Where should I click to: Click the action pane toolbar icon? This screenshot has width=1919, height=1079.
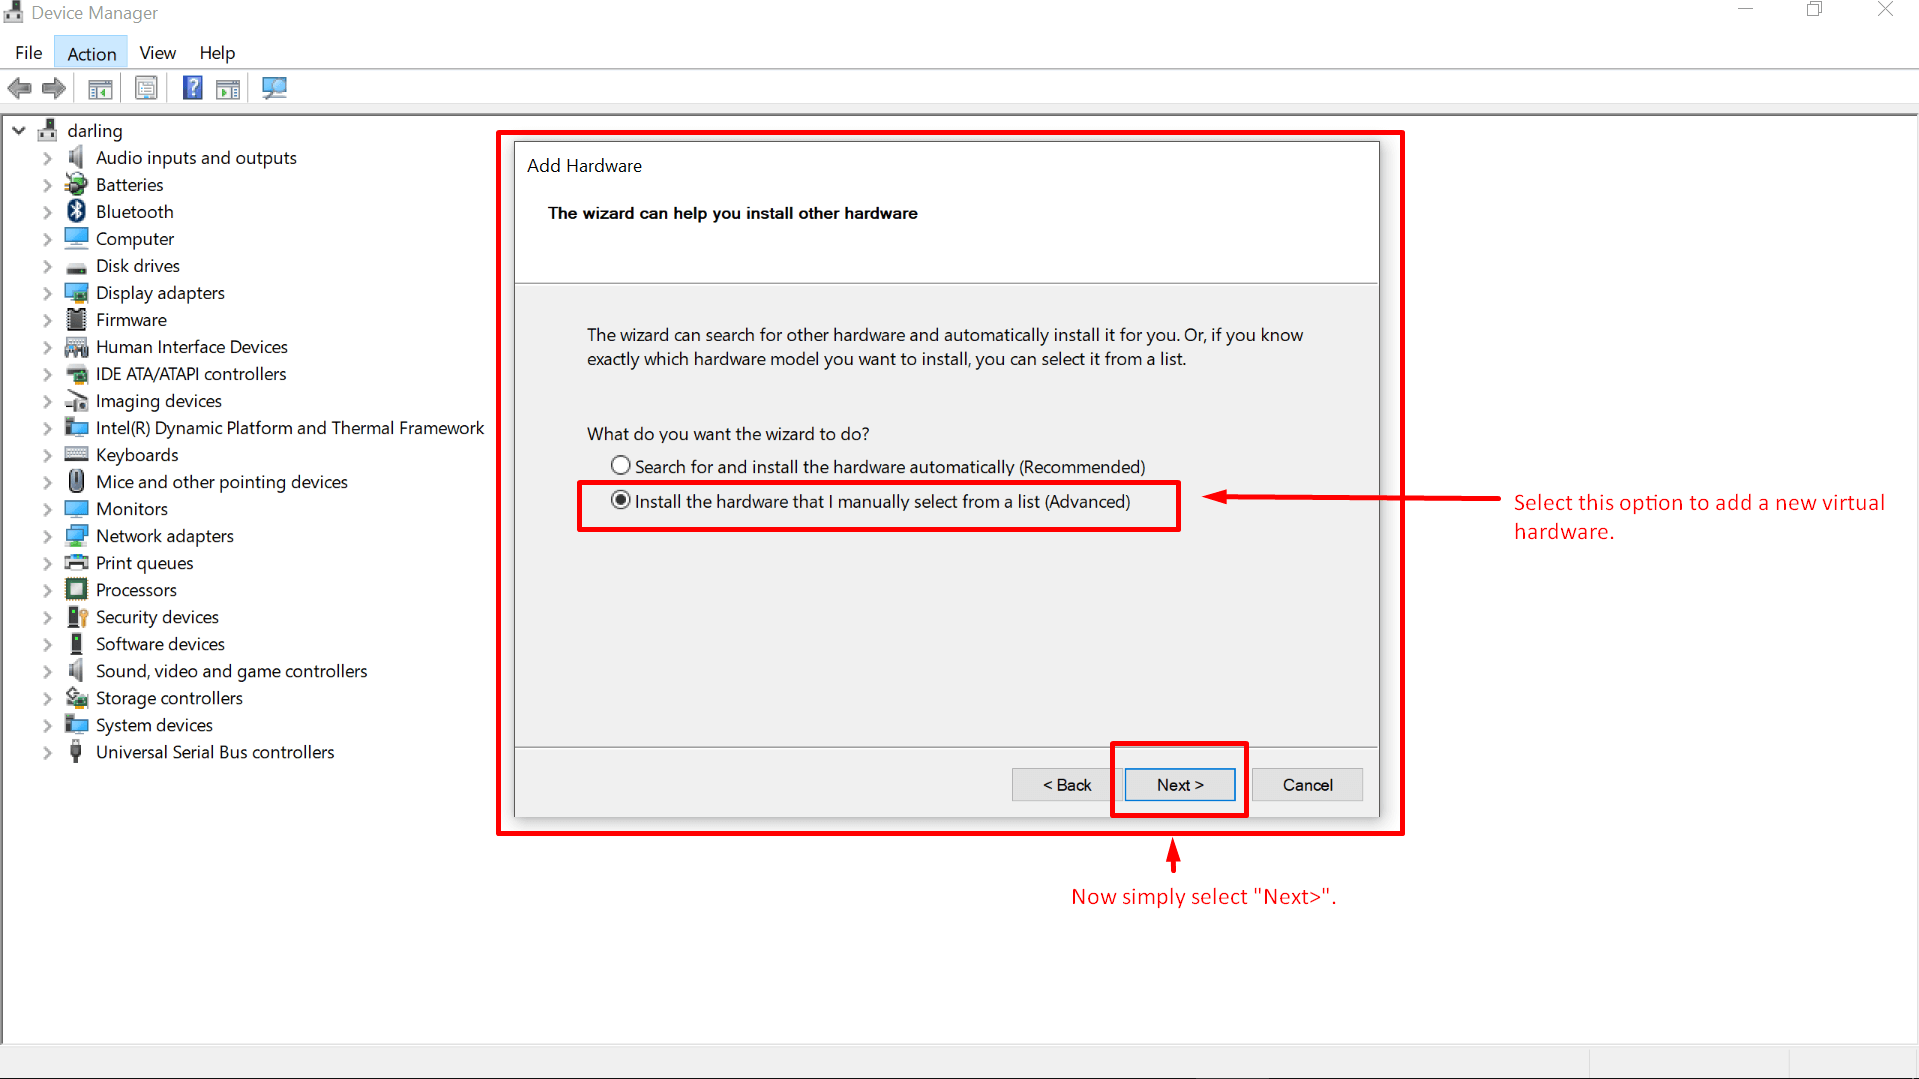[x=228, y=89]
